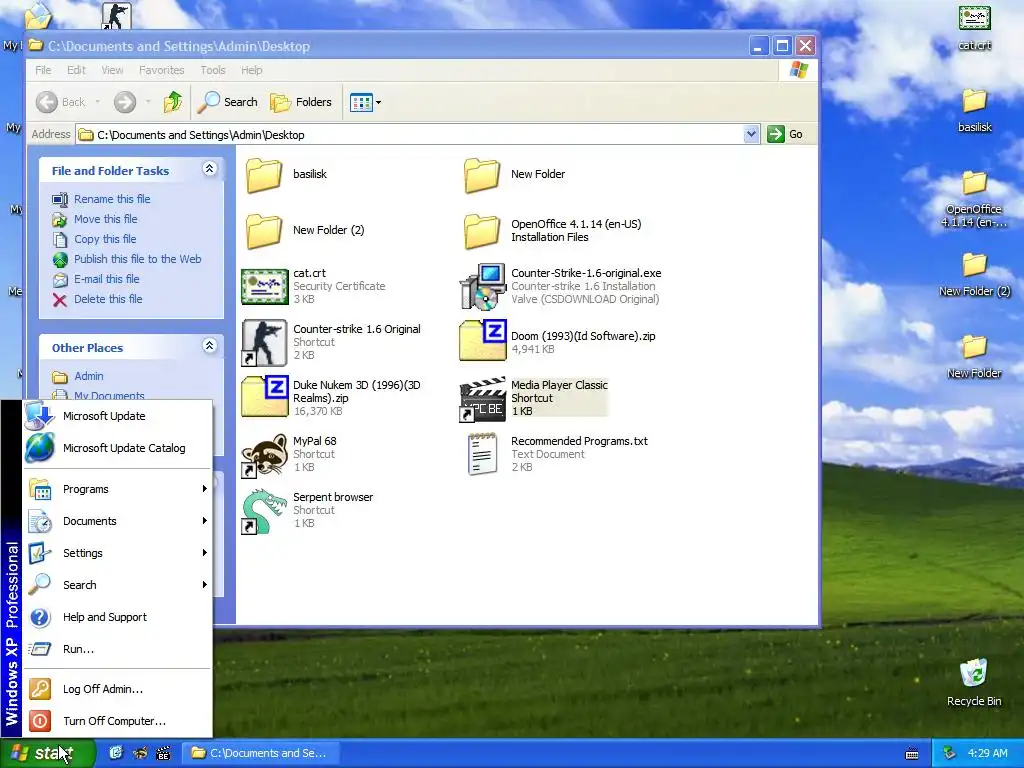Open the basilisk folder in Explorer window
1024x768 pixels.
[264, 174]
